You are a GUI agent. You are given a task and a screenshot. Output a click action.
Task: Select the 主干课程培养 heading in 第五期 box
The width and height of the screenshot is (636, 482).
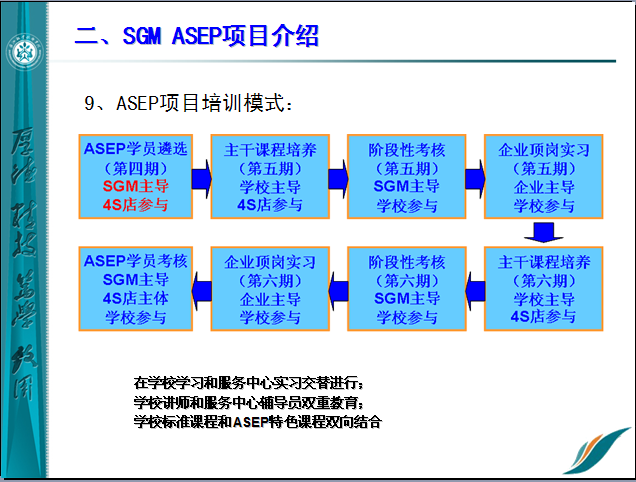270,150
